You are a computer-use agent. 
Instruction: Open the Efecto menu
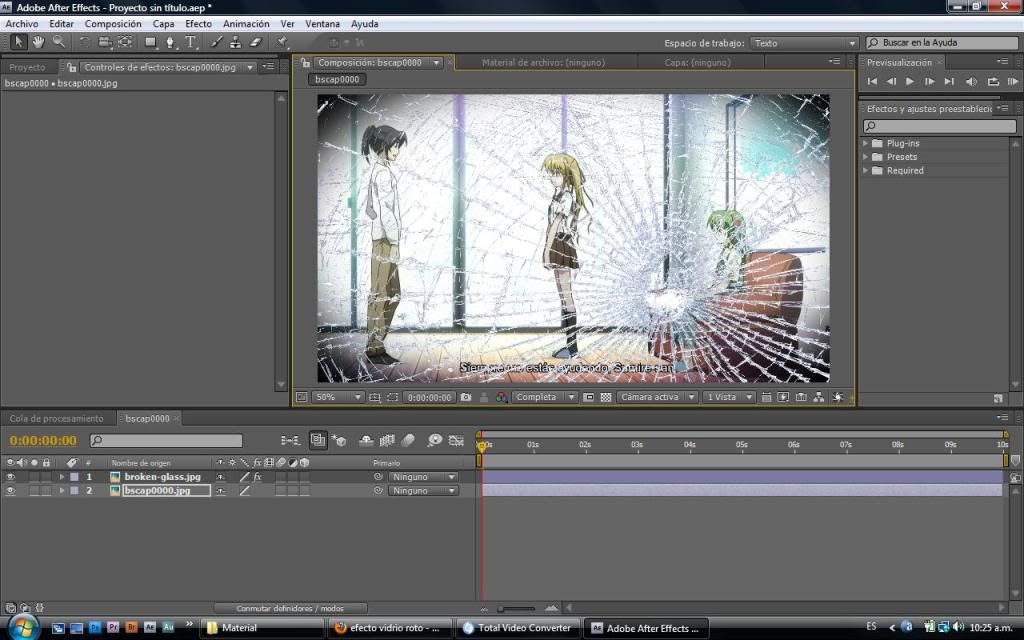(199, 24)
